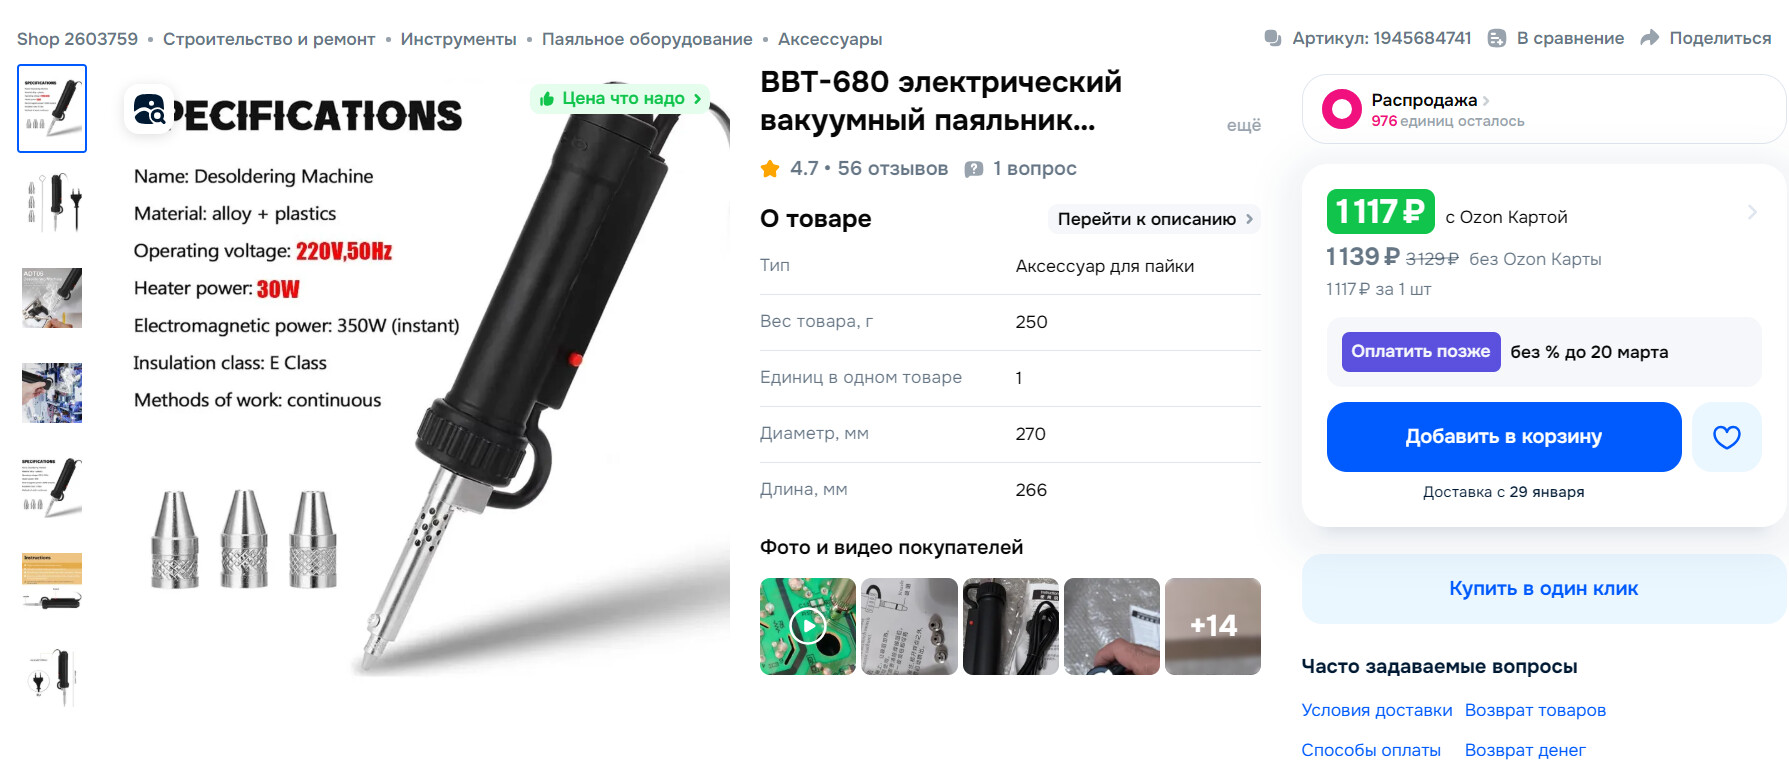Open Паяльное оборудование breadcrumb category
The image size is (1789, 775).
[x=647, y=39]
